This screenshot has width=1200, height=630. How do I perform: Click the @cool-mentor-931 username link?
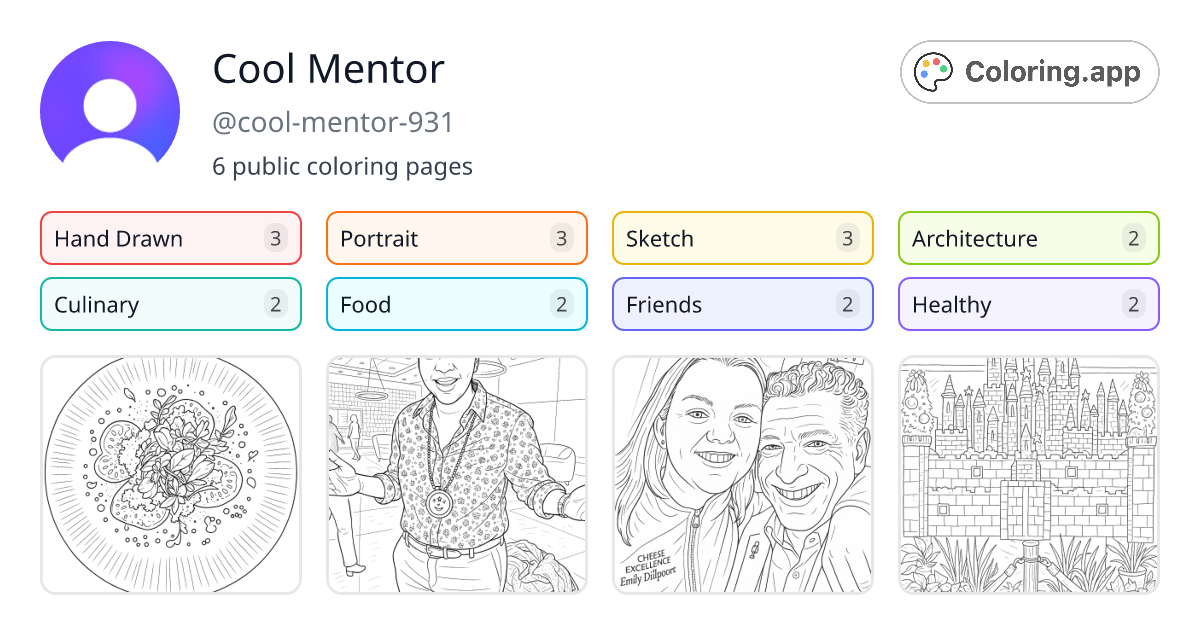[x=332, y=122]
